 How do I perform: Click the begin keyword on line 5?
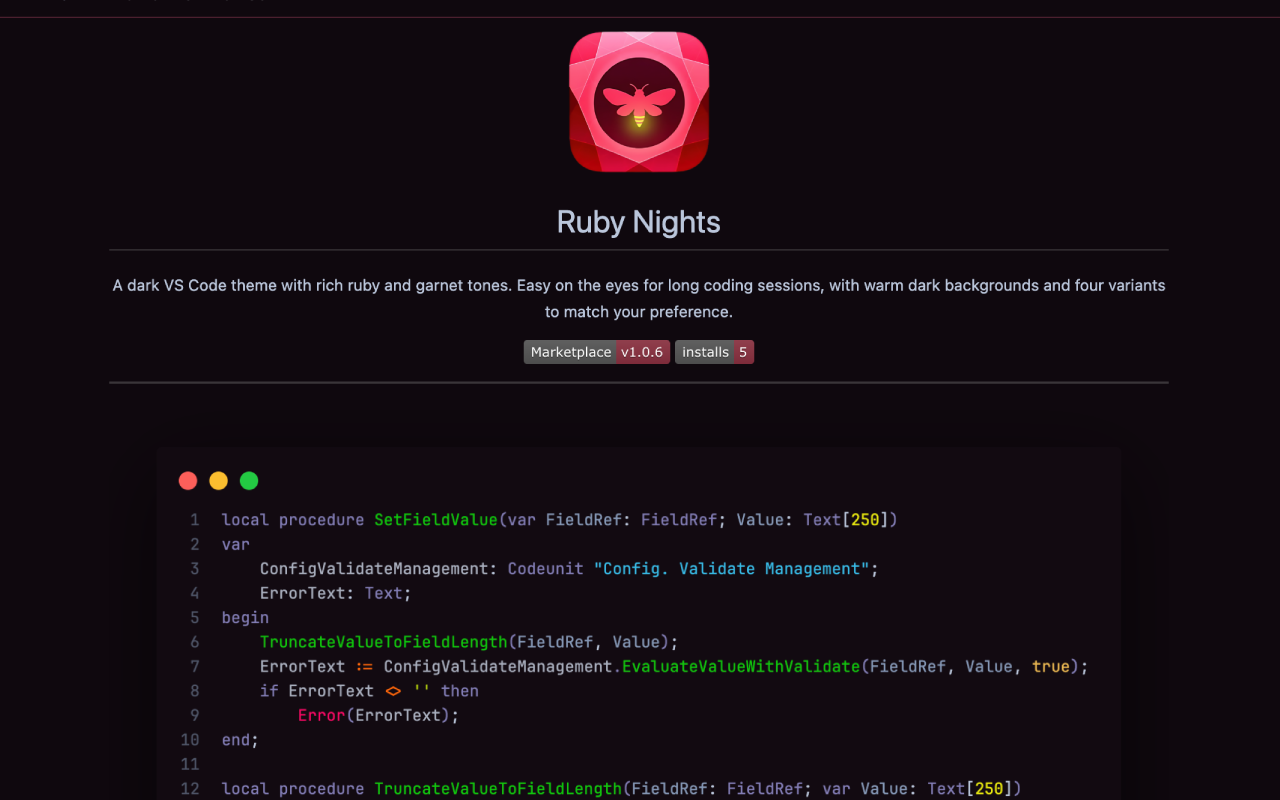point(244,617)
